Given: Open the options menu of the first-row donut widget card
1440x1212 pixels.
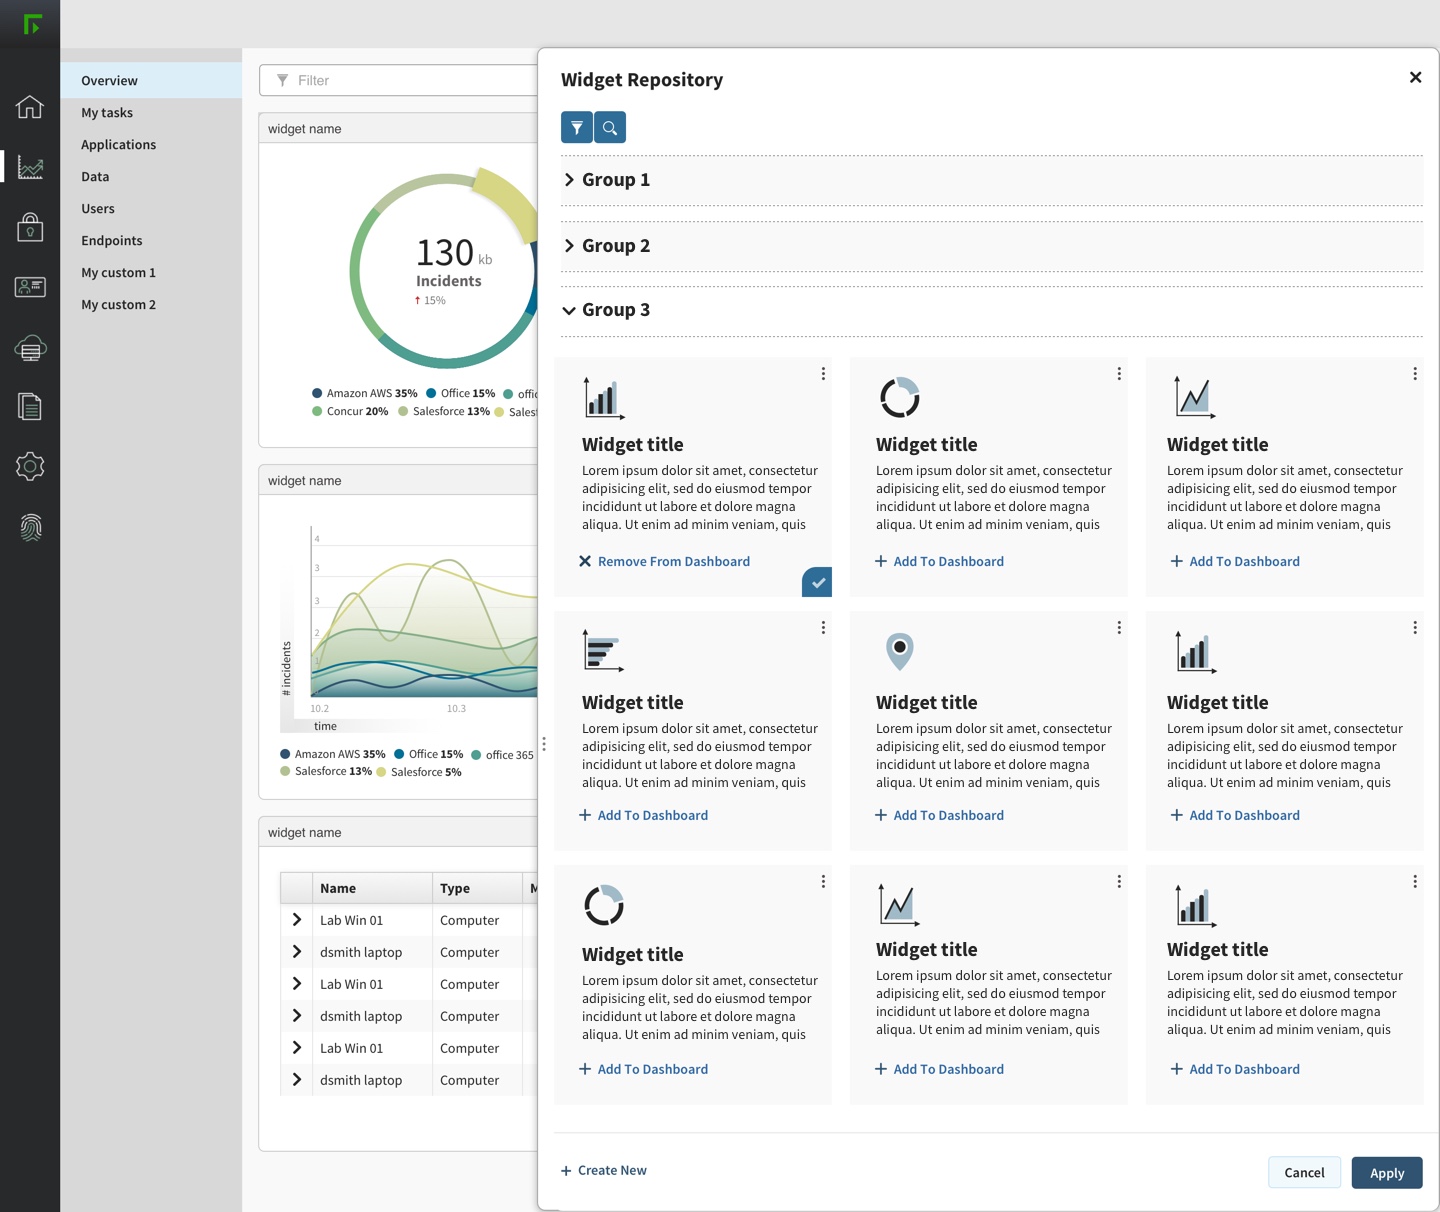Looking at the screenshot, I should point(1119,374).
